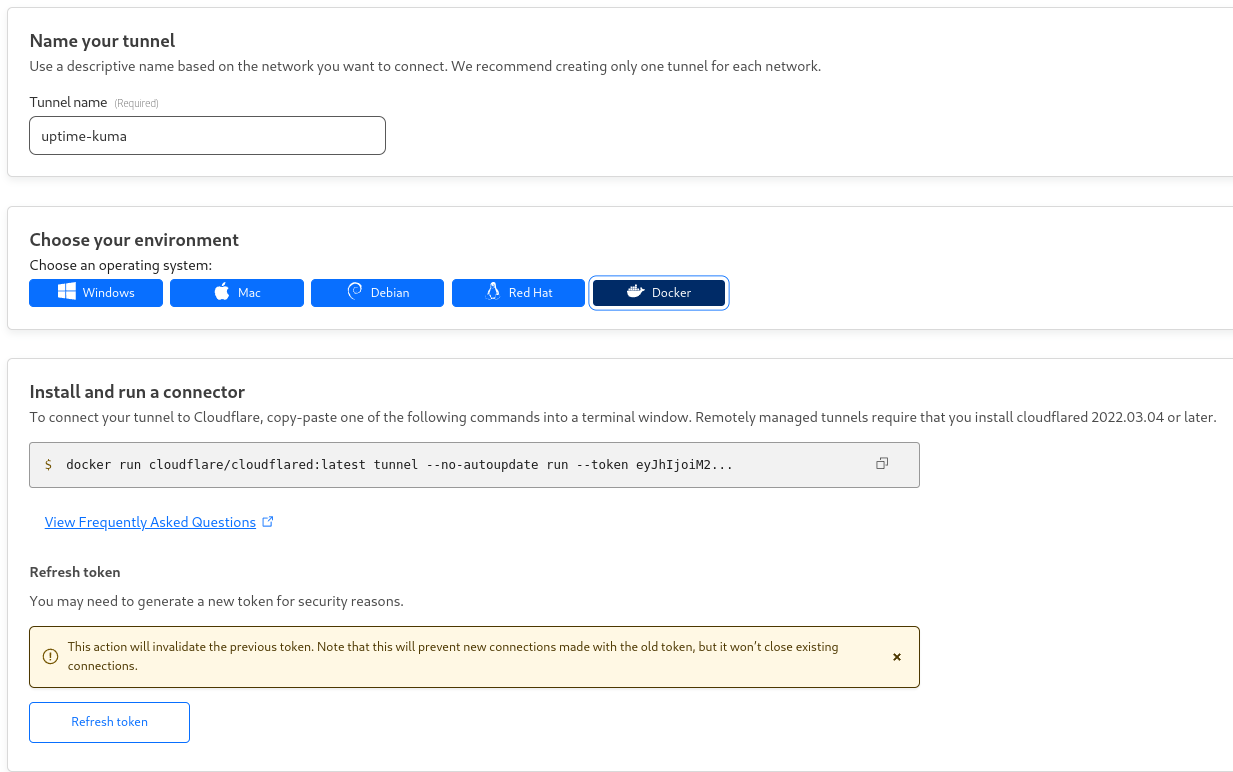The height and width of the screenshot is (772, 1233).
Task: Focus the Tunnel name input field
Action: click(x=207, y=136)
